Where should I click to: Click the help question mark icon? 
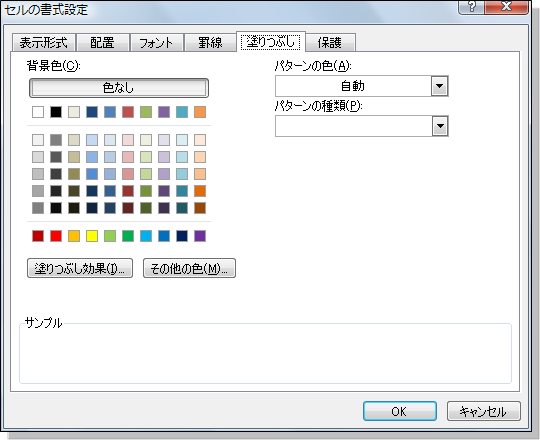[471, 7]
